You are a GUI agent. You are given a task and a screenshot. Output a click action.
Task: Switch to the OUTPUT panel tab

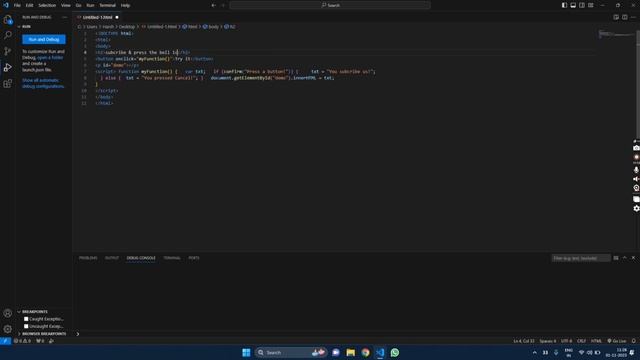point(112,258)
